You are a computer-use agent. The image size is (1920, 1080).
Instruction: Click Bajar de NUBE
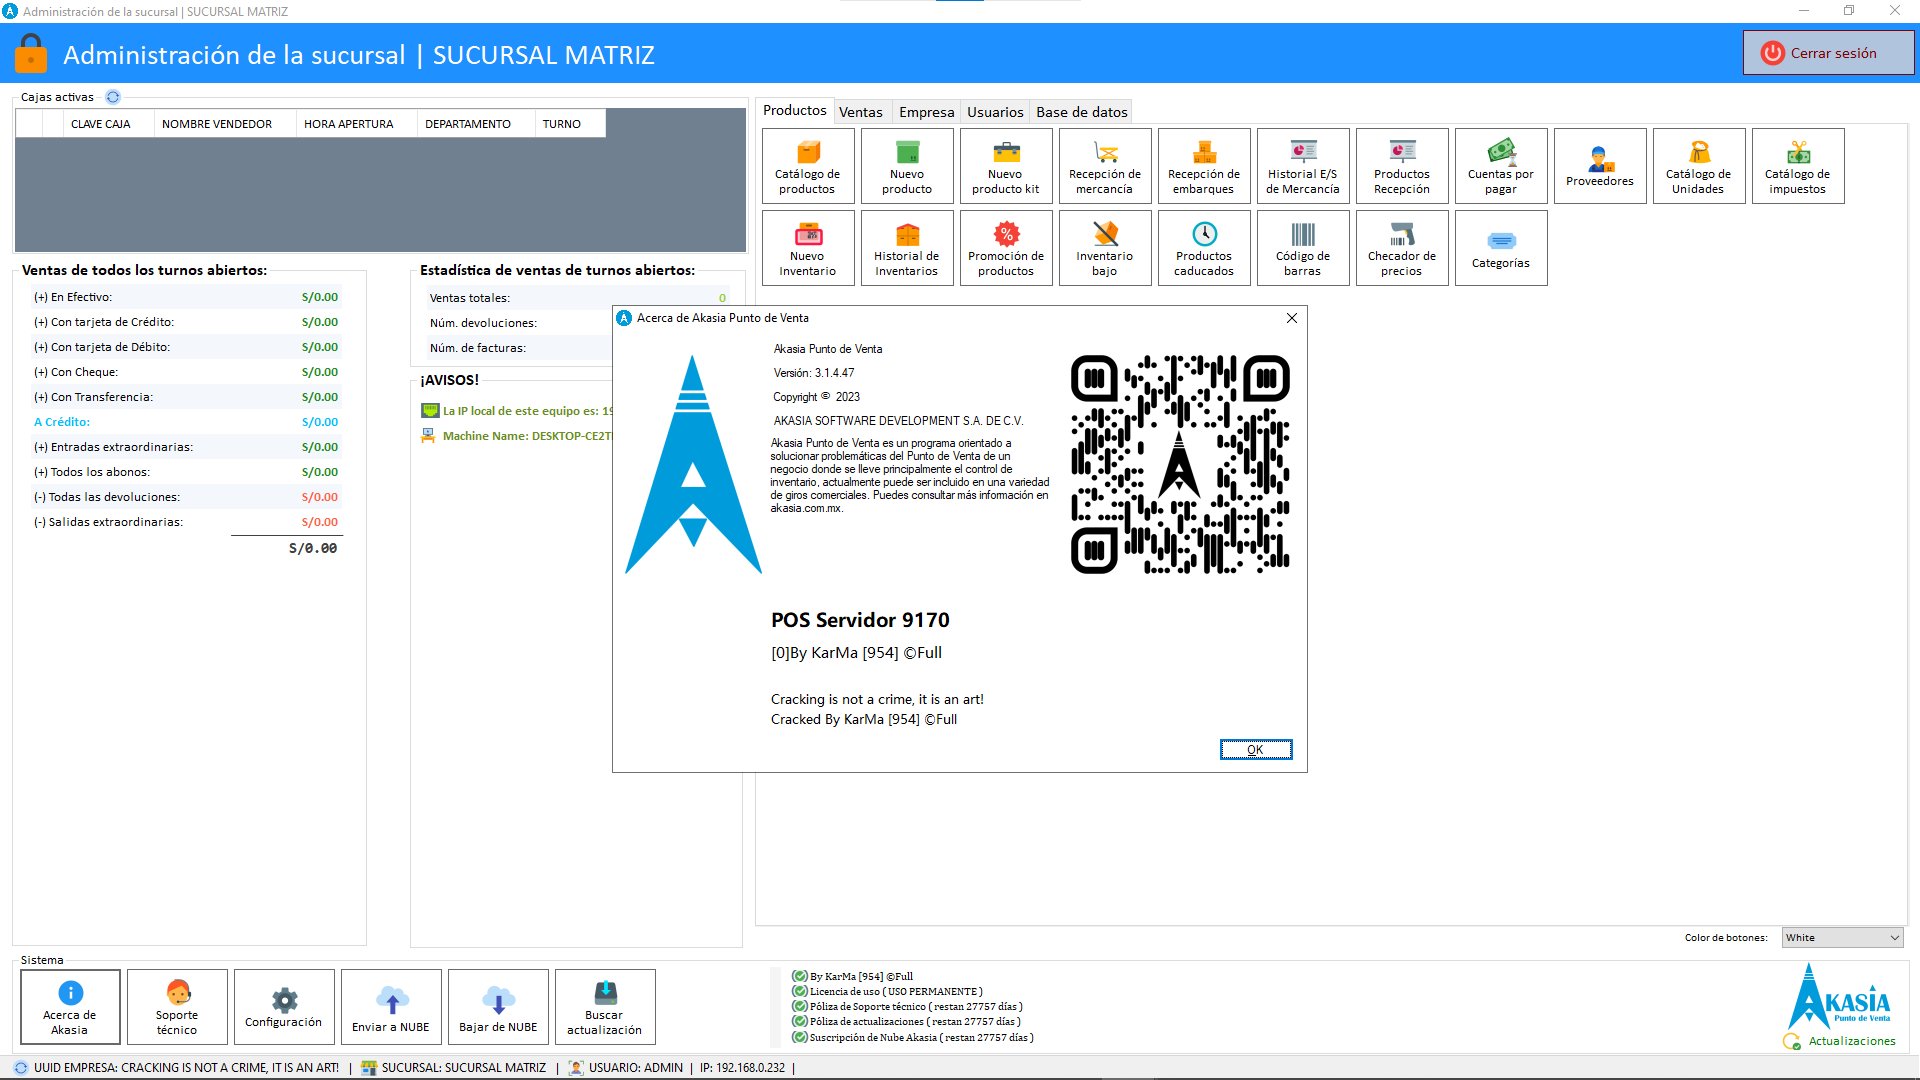(x=498, y=1007)
